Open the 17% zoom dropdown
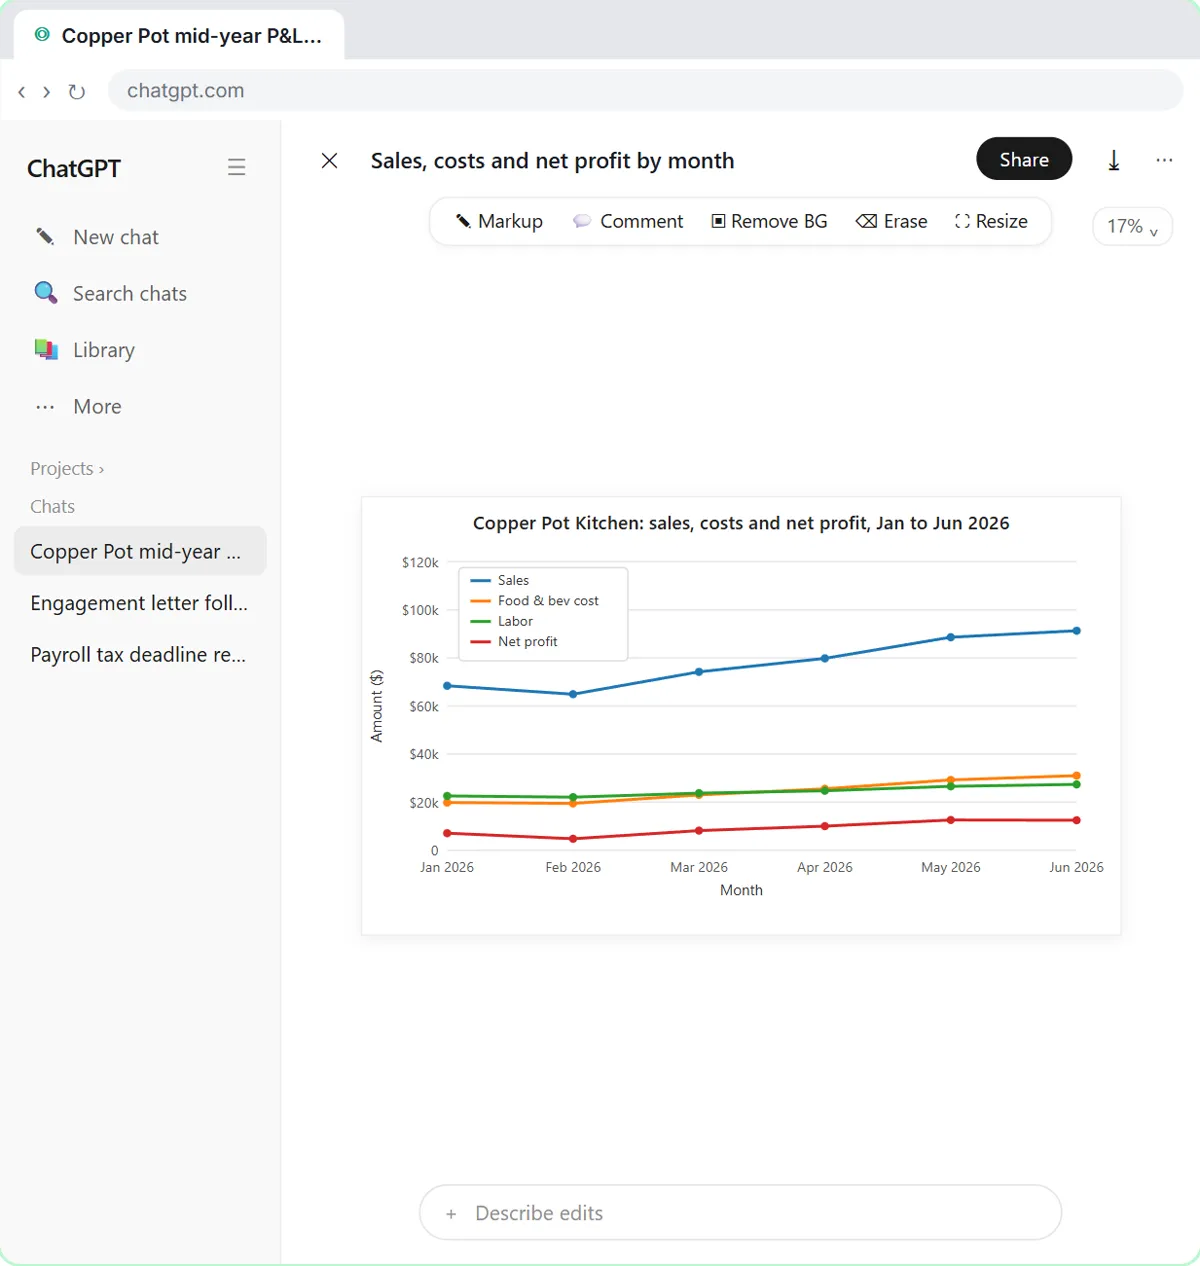Screen dimensions: 1200x1266 1132,226
